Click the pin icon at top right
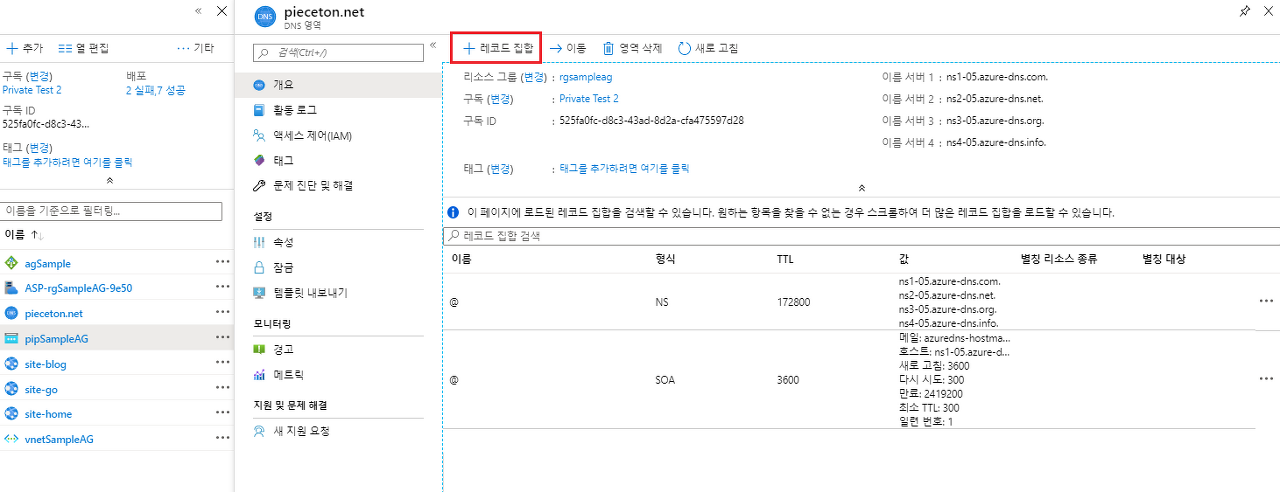 1244,11
